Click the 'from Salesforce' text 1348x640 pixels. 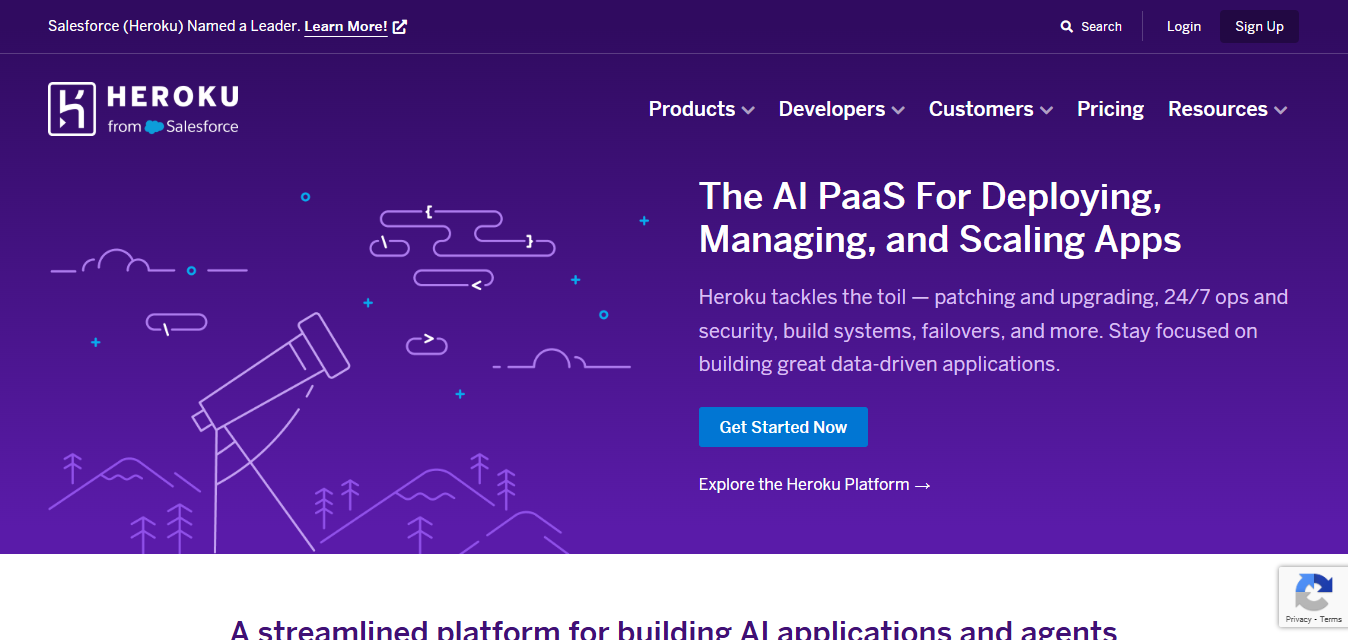tap(173, 127)
